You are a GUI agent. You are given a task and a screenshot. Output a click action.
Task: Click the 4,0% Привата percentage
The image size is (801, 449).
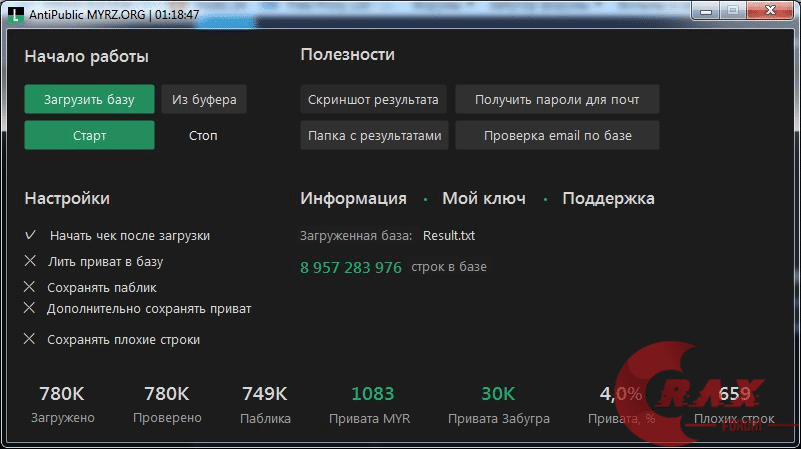pyautogui.click(x=621, y=404)
